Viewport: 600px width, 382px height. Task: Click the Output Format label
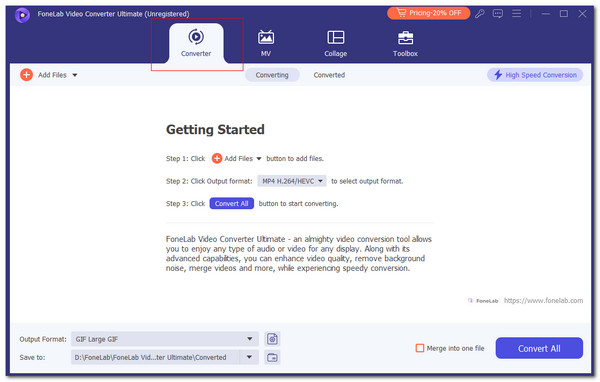[43, 339]
